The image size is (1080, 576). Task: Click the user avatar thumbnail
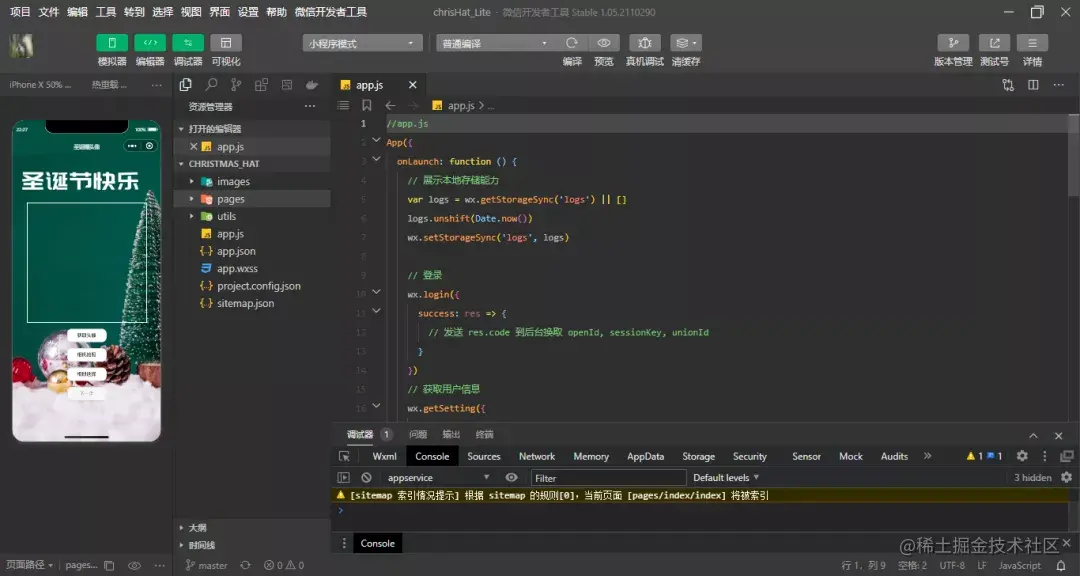pyautogui.click(x=21, y=45)
